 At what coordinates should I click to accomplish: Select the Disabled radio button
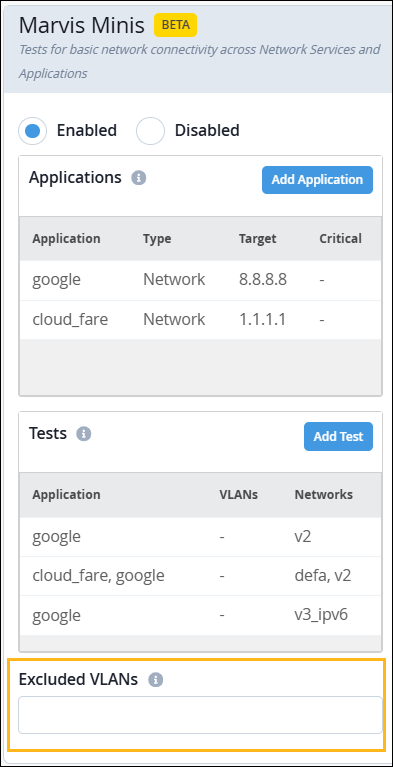click(x=150, y=131)
